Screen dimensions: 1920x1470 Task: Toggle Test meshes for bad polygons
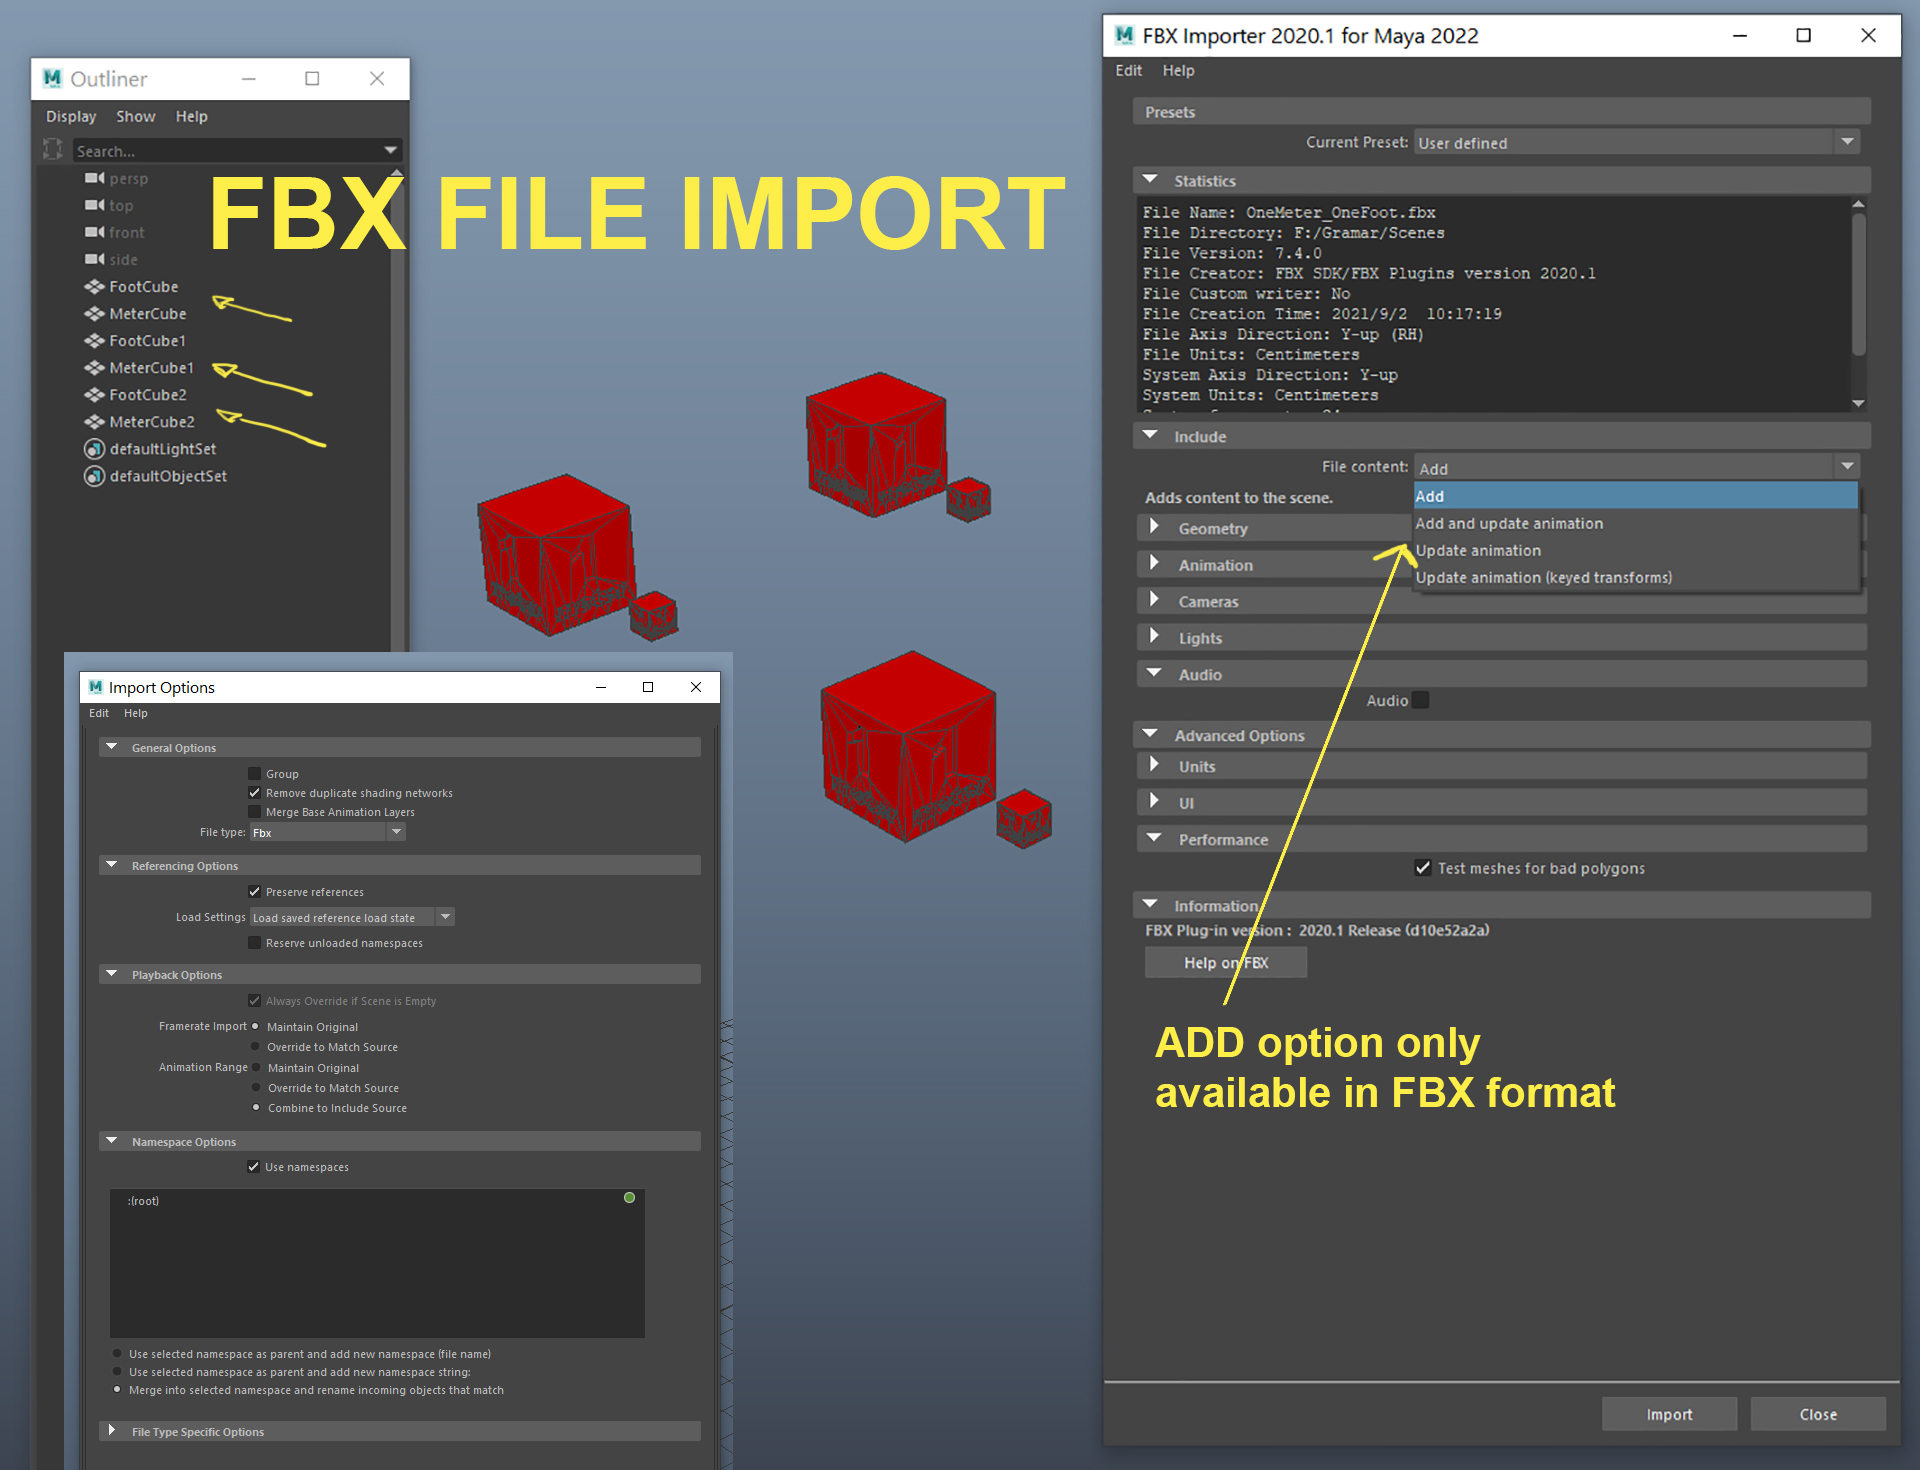click(x=1423, y=868)
